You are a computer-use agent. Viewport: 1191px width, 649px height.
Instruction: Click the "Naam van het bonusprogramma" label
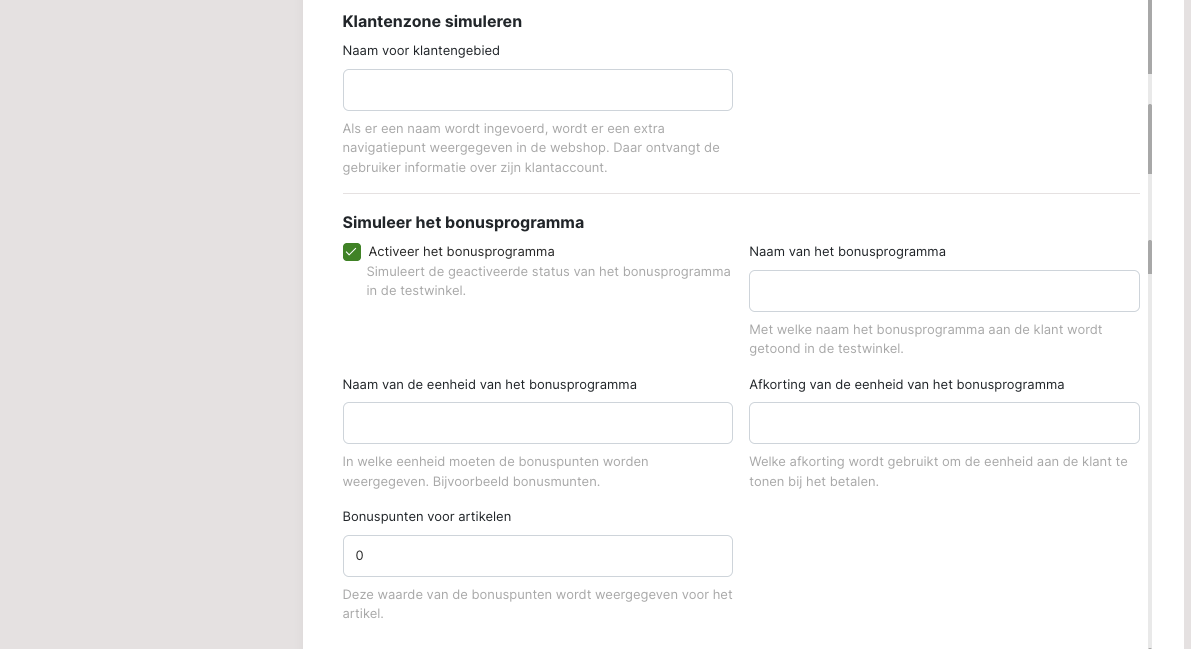click(x=847, y=251)
